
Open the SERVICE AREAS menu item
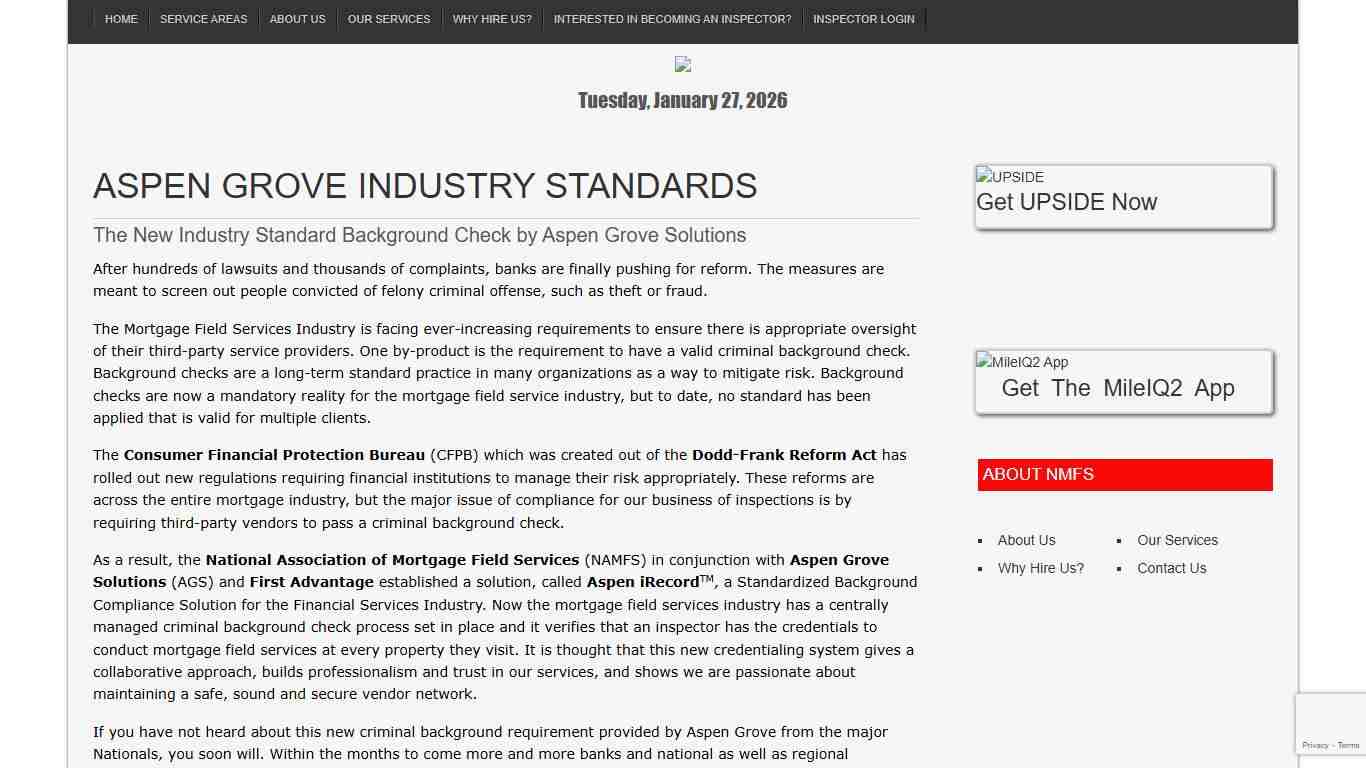tap(203, 18)
